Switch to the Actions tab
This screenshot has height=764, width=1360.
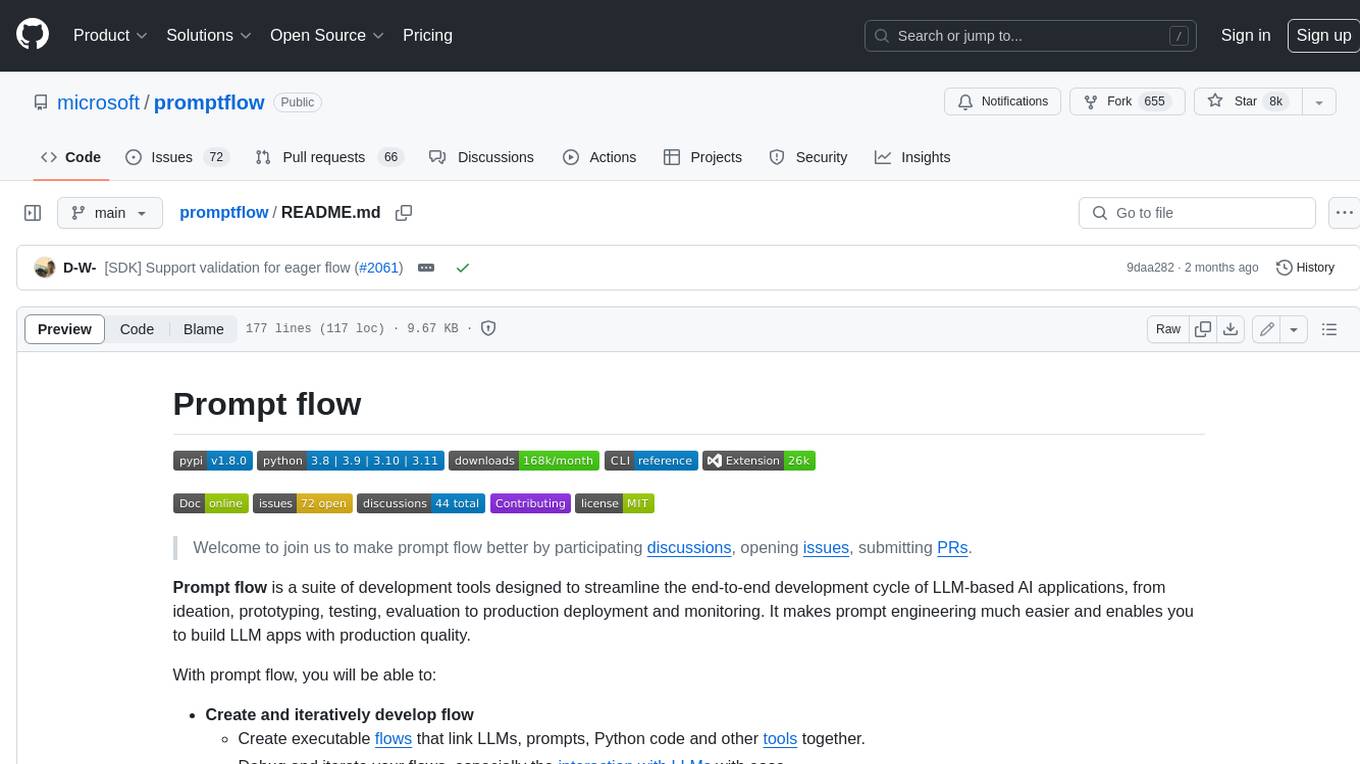(x=599, y=157)
